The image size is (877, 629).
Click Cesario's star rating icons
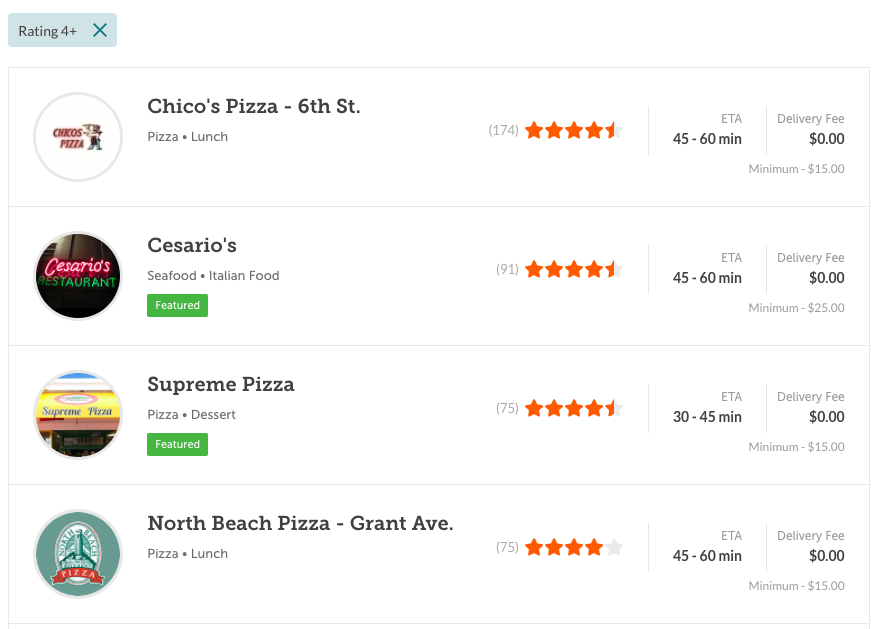pyautogui.click(x=573, y=269)
